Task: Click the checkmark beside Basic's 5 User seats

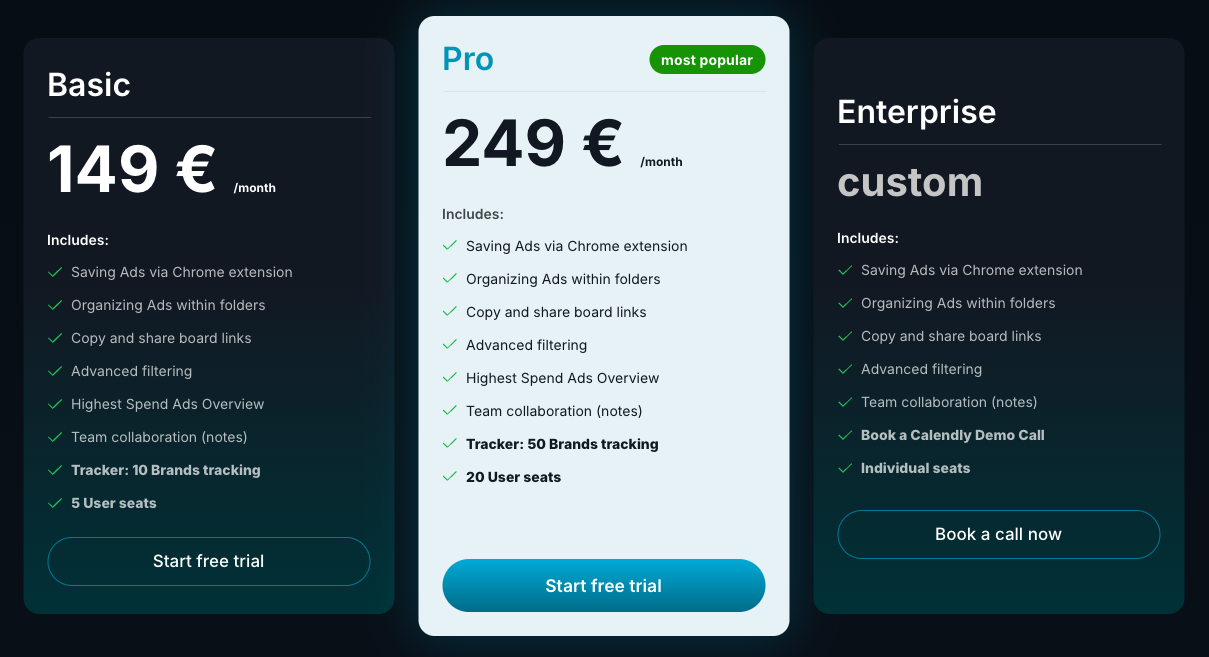Action: [54, 503]
